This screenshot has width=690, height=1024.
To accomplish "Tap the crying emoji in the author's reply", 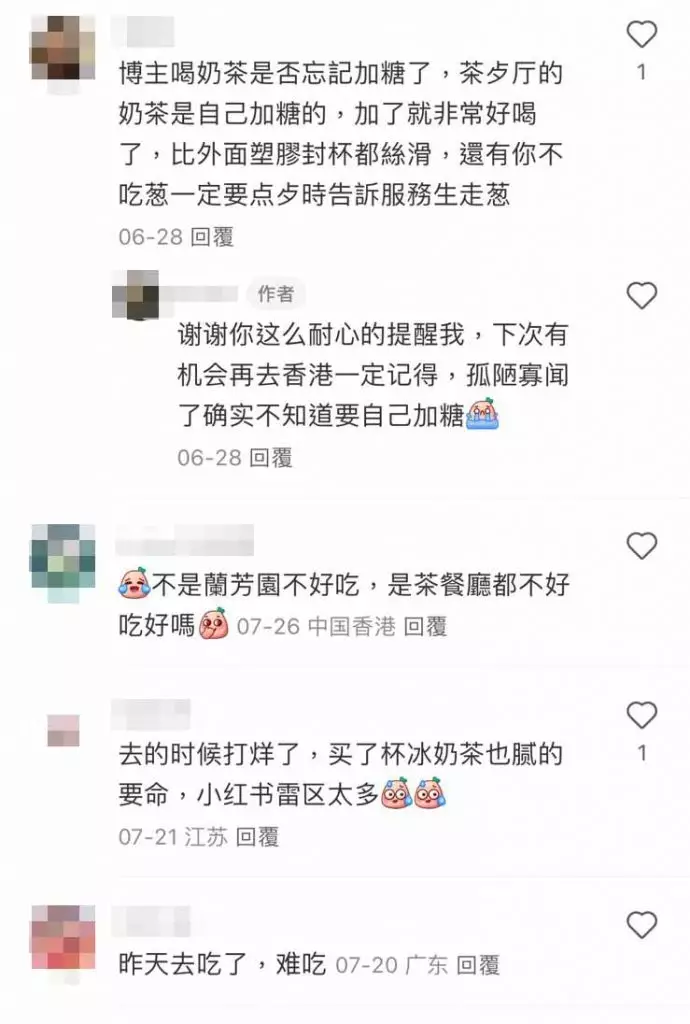I will [x=482, y=414].
